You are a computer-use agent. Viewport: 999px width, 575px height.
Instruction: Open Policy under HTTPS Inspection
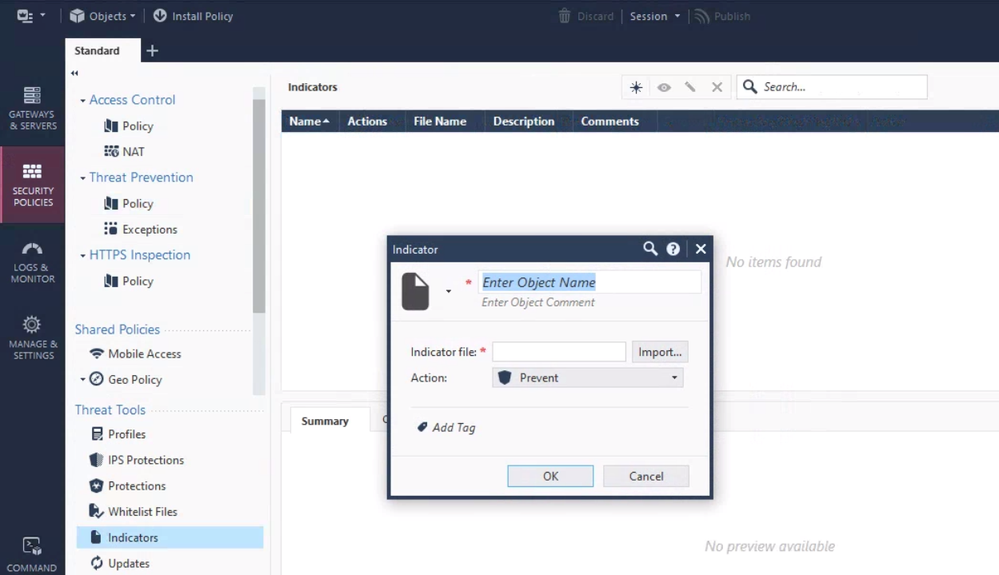(129, 281)
